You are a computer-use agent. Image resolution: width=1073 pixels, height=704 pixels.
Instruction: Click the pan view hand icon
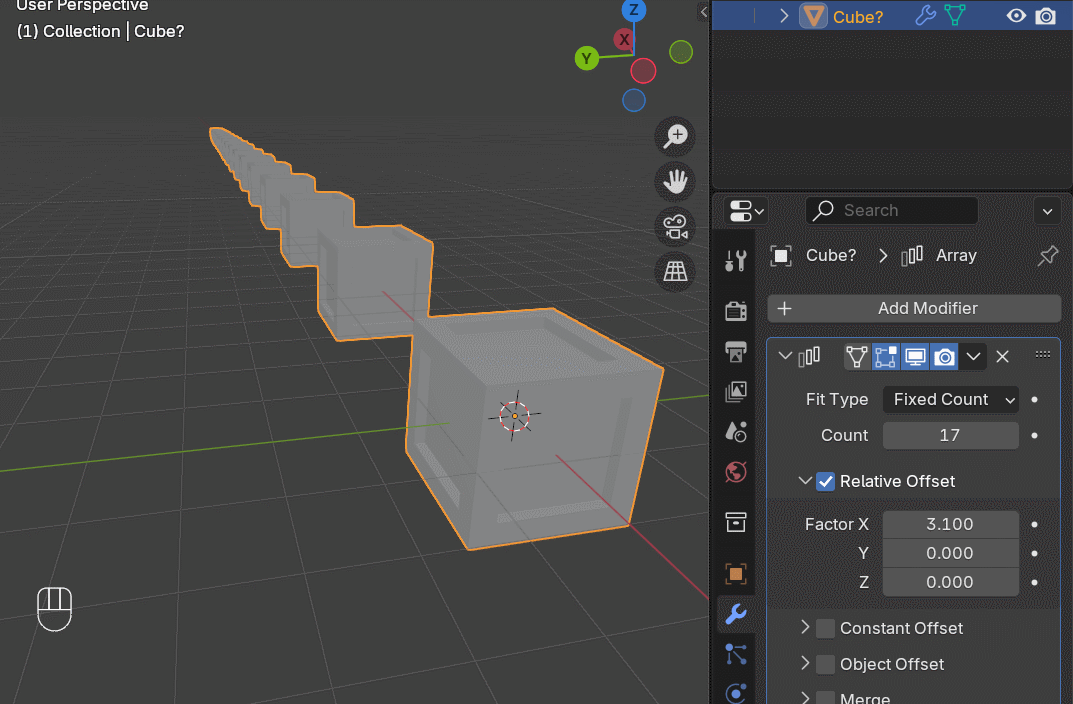(676, 181)
